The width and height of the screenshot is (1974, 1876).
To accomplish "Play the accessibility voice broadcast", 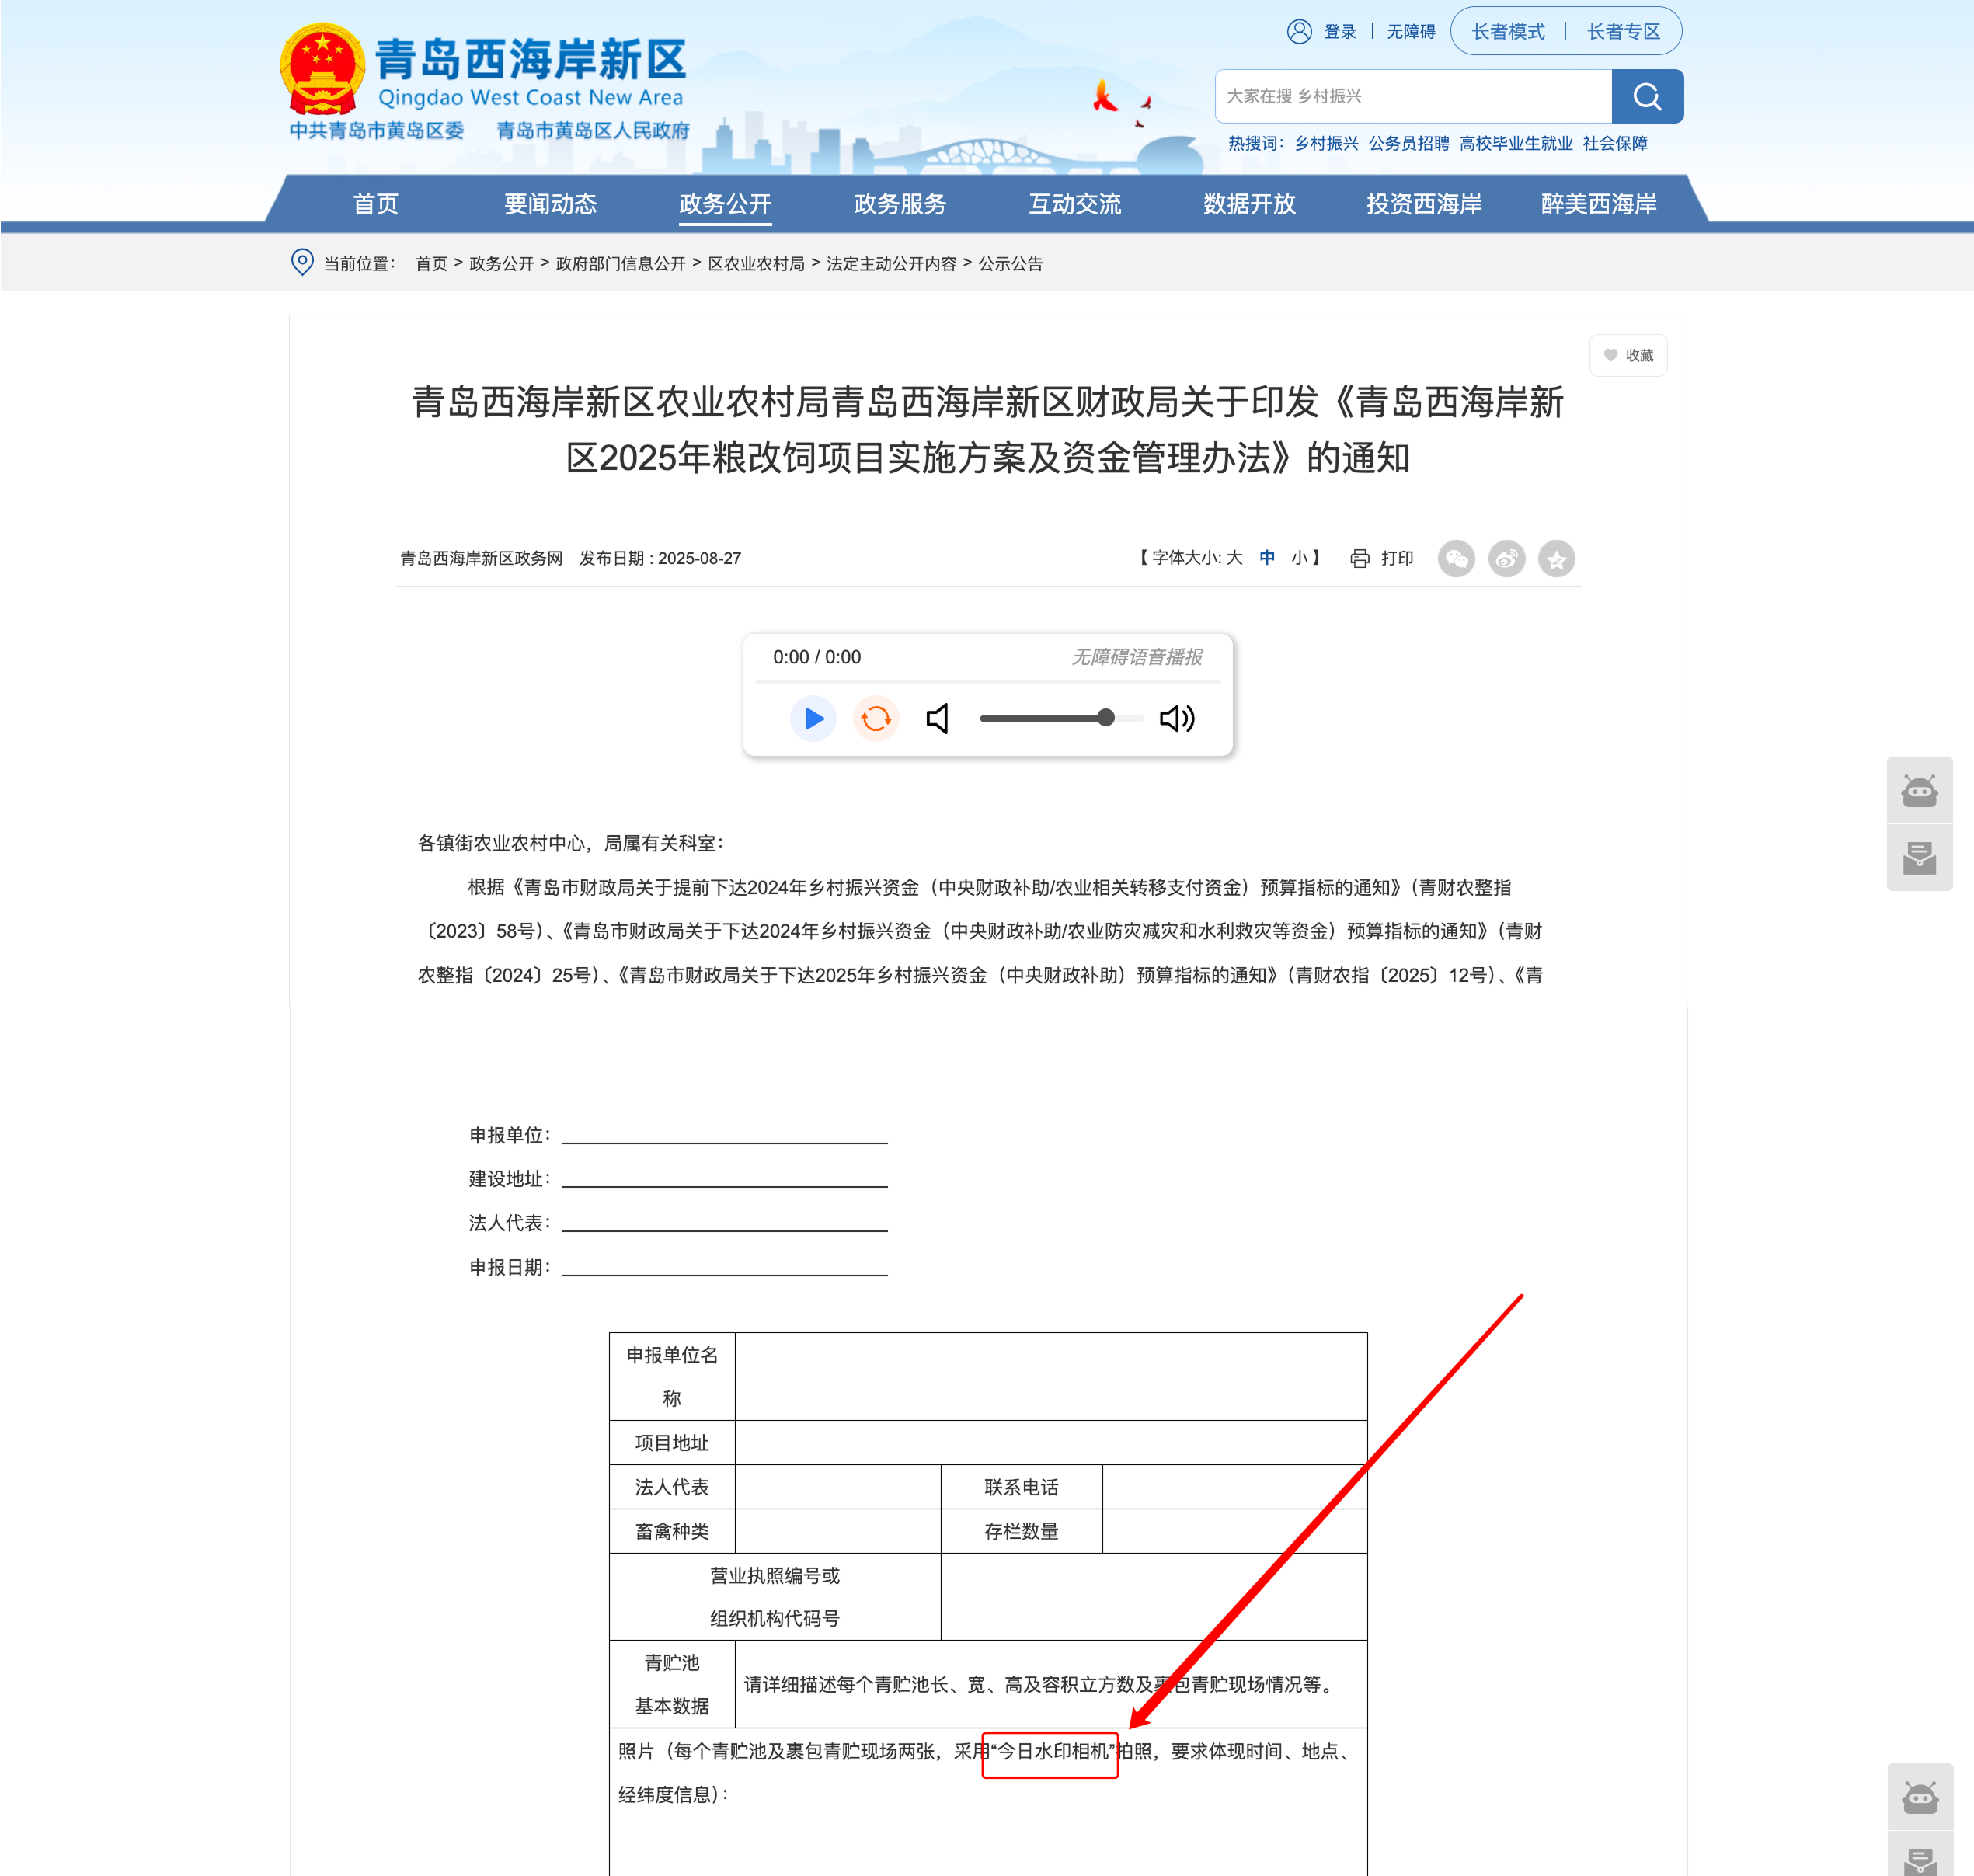I will click(813, 718).
